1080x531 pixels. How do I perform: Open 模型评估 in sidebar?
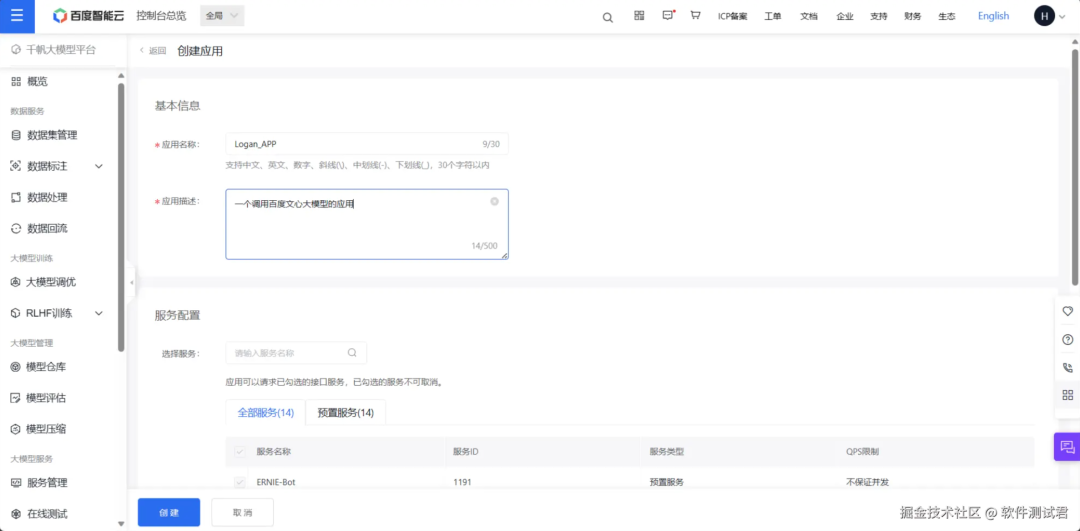tap(45, 397)
